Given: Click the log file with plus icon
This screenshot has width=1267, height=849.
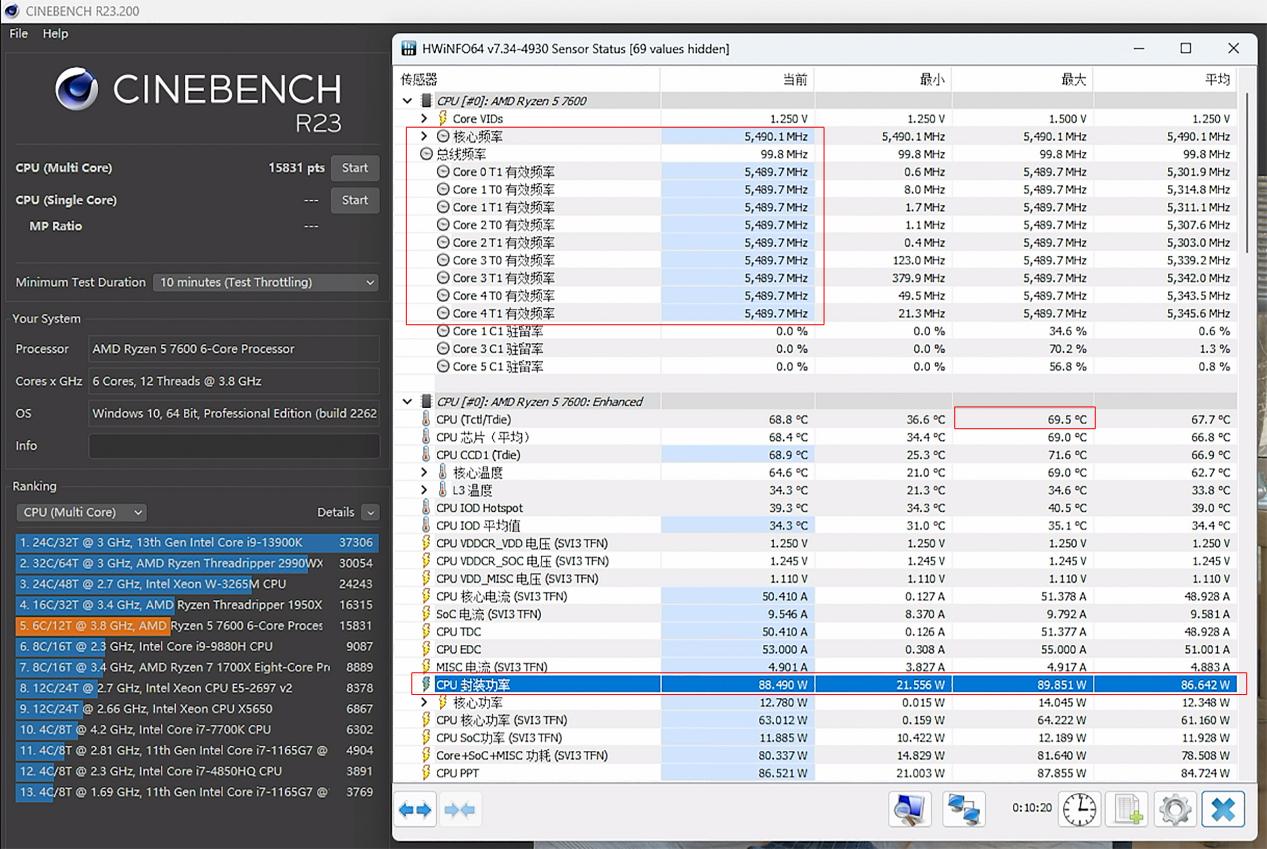Looking at the screenshot, I should (1128, 809).
